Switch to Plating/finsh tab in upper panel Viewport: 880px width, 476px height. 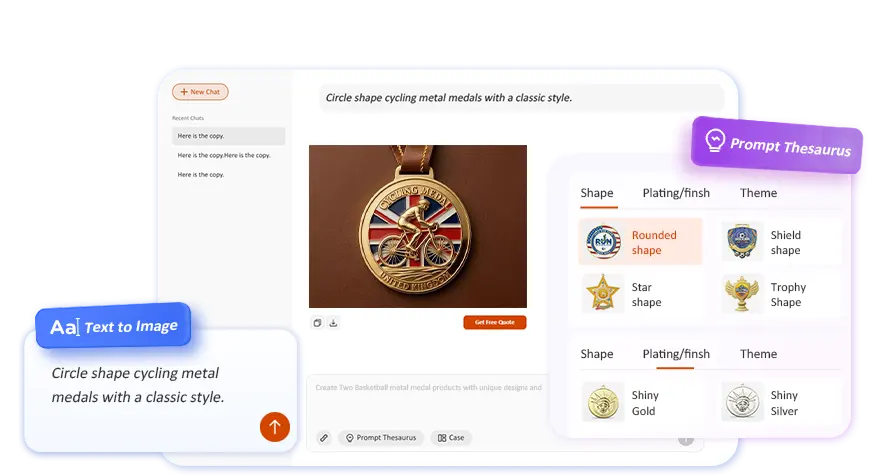676,193
